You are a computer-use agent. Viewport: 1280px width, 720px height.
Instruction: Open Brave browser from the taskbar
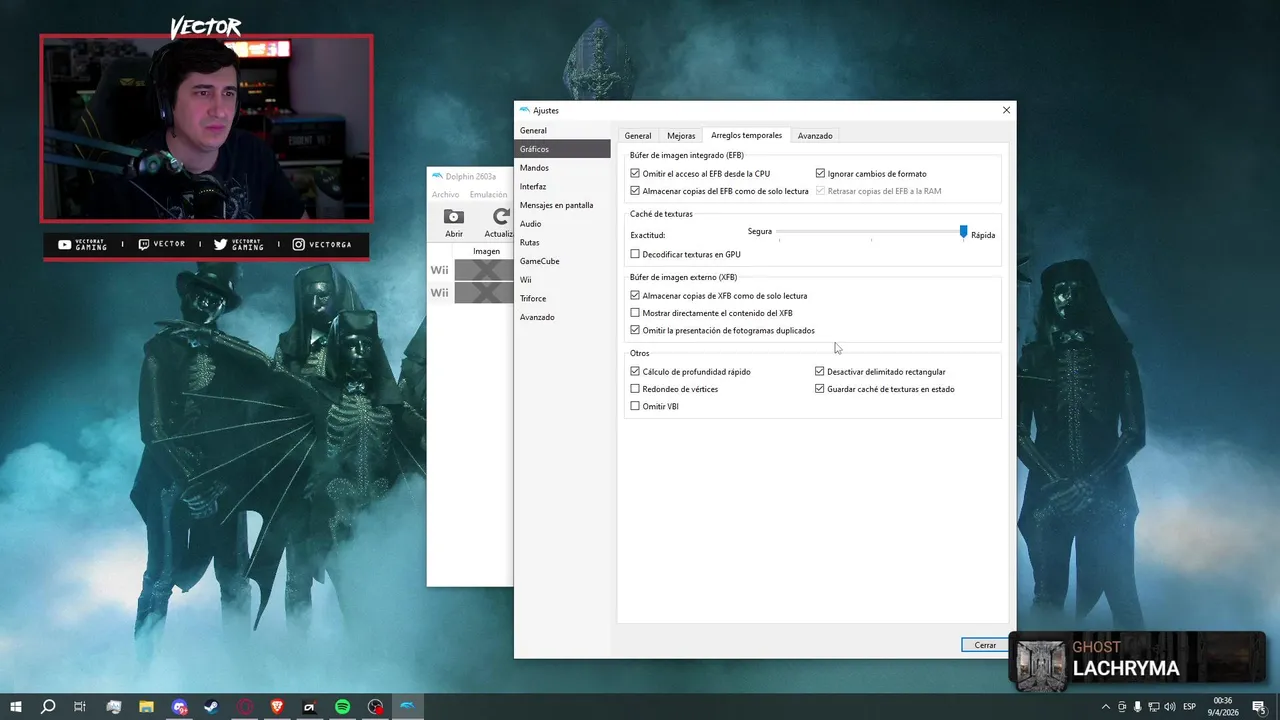click(x=277, y=707)
